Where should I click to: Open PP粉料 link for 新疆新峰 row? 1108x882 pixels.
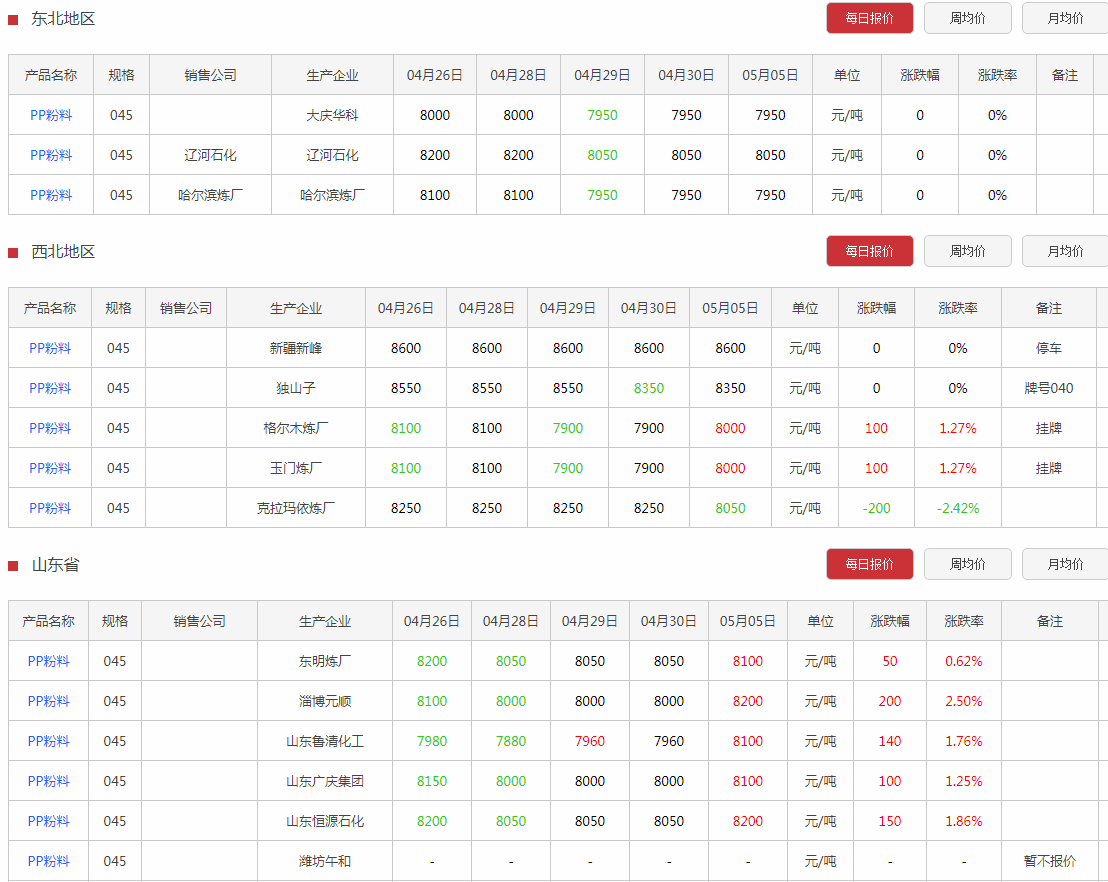(x=49, y=348)
